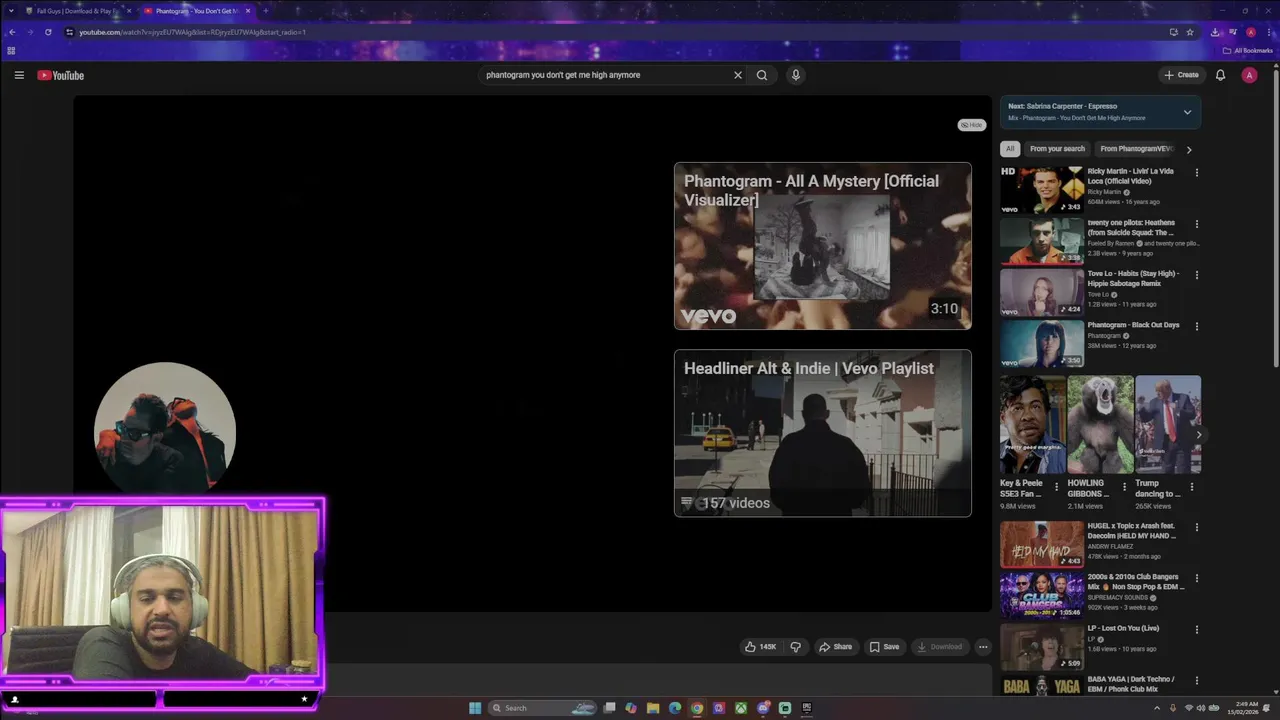Viewport: 1280px width, 720px height.
Task: Show more Shorts with the right arrow
Action: [1198, 435]
